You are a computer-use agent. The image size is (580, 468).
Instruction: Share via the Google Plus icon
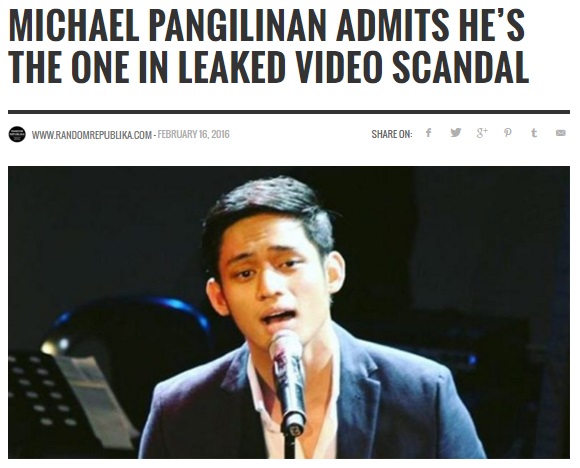482,133
